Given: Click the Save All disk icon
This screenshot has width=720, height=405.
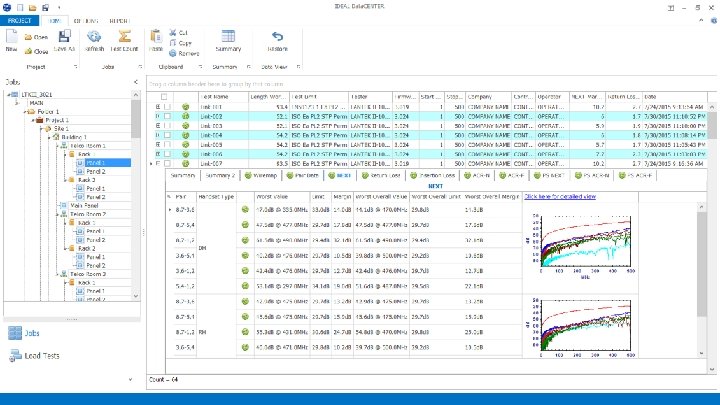Looking at the screenshot, I should pos(65,37).
